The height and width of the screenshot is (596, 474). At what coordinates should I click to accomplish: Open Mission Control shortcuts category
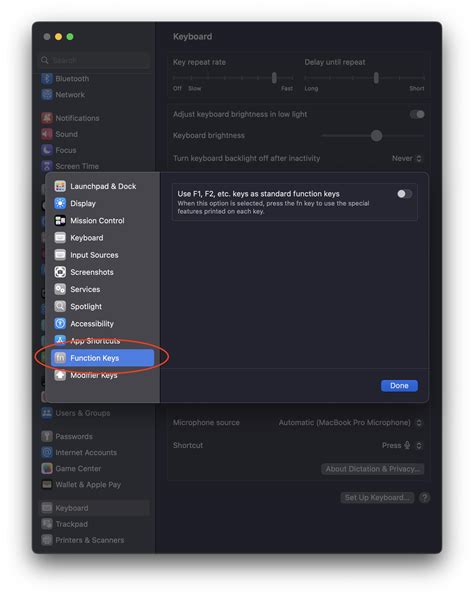pyautogui.click(x=103, y=220)
